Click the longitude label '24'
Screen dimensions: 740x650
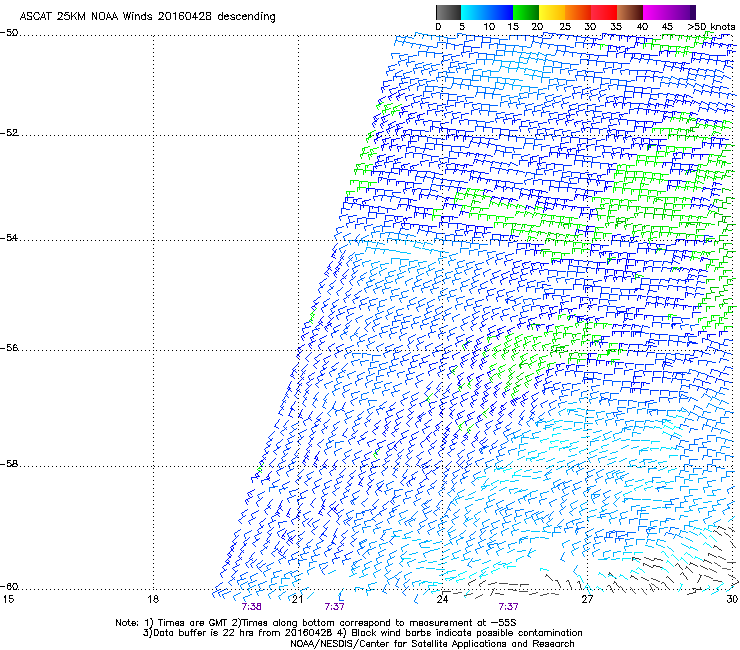tap(442, 599)
